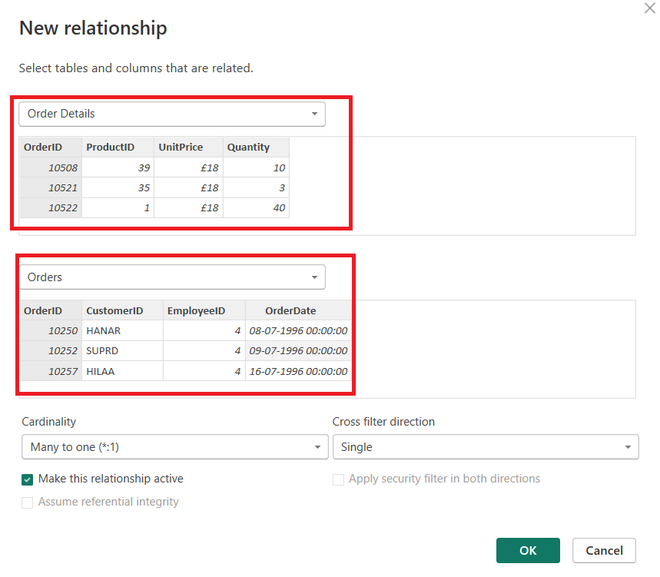Screen dimensions: 660x577
Task: Click the Cancel button
Action: 604,550
